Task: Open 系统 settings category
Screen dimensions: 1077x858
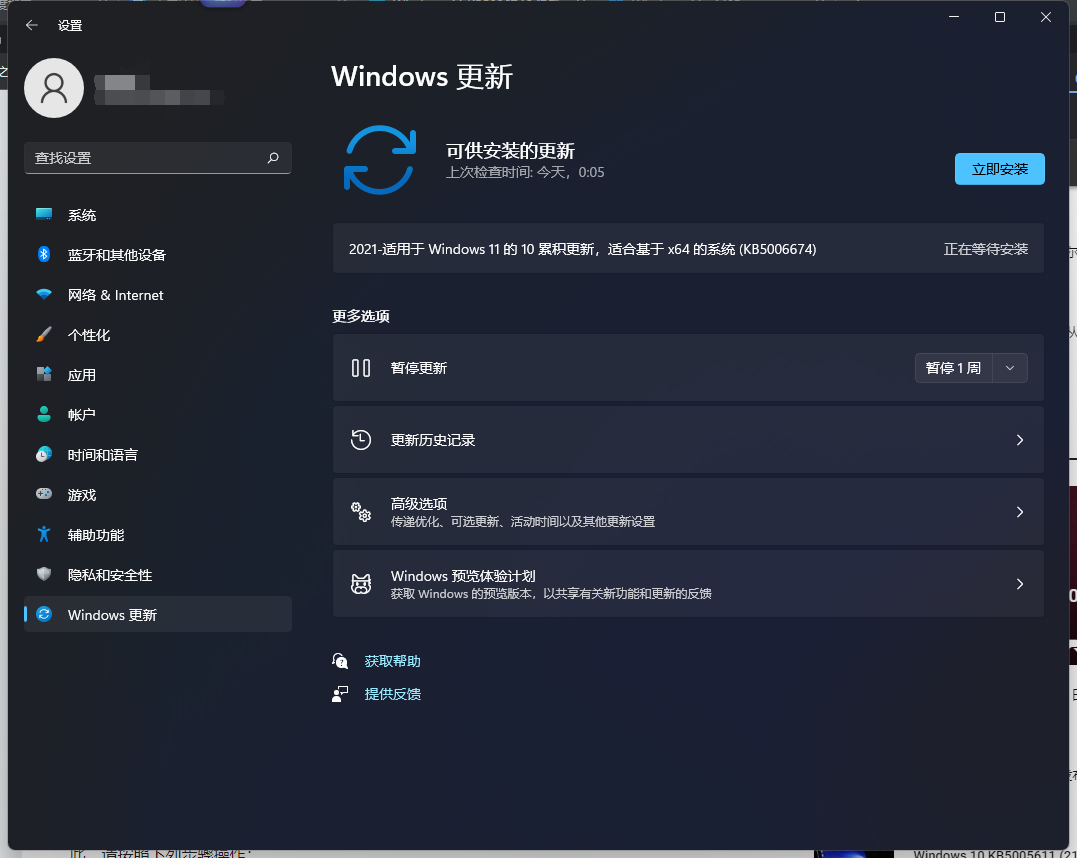Action: click(158, 215)
